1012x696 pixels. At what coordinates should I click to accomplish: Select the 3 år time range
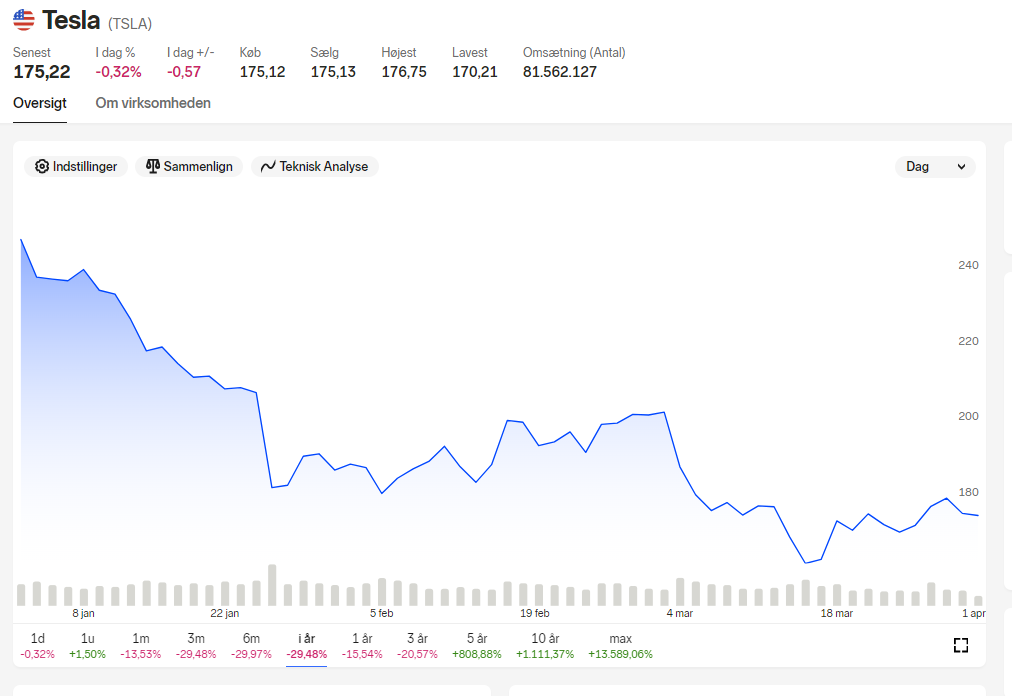pos(418,646)
